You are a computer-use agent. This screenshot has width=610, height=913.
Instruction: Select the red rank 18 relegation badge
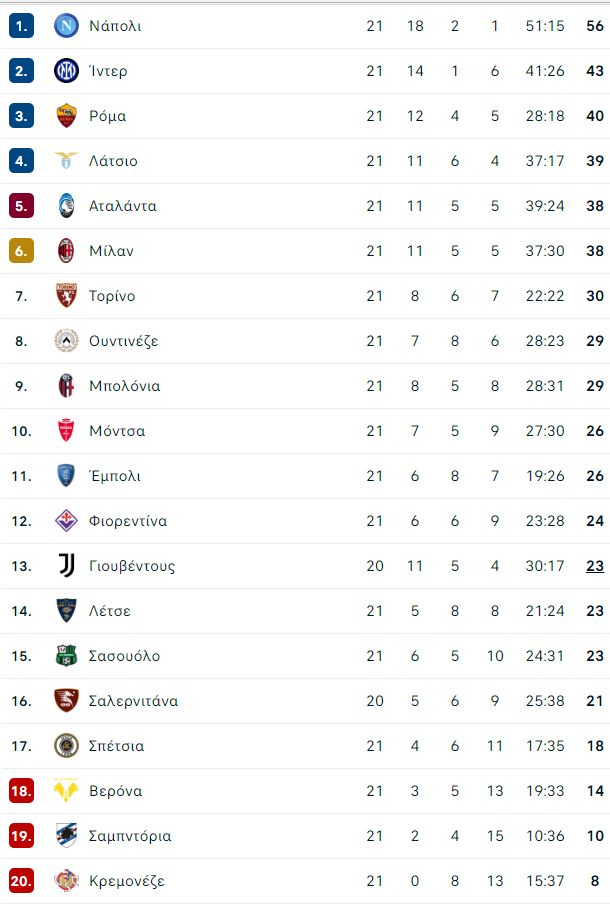coord(22,791)
